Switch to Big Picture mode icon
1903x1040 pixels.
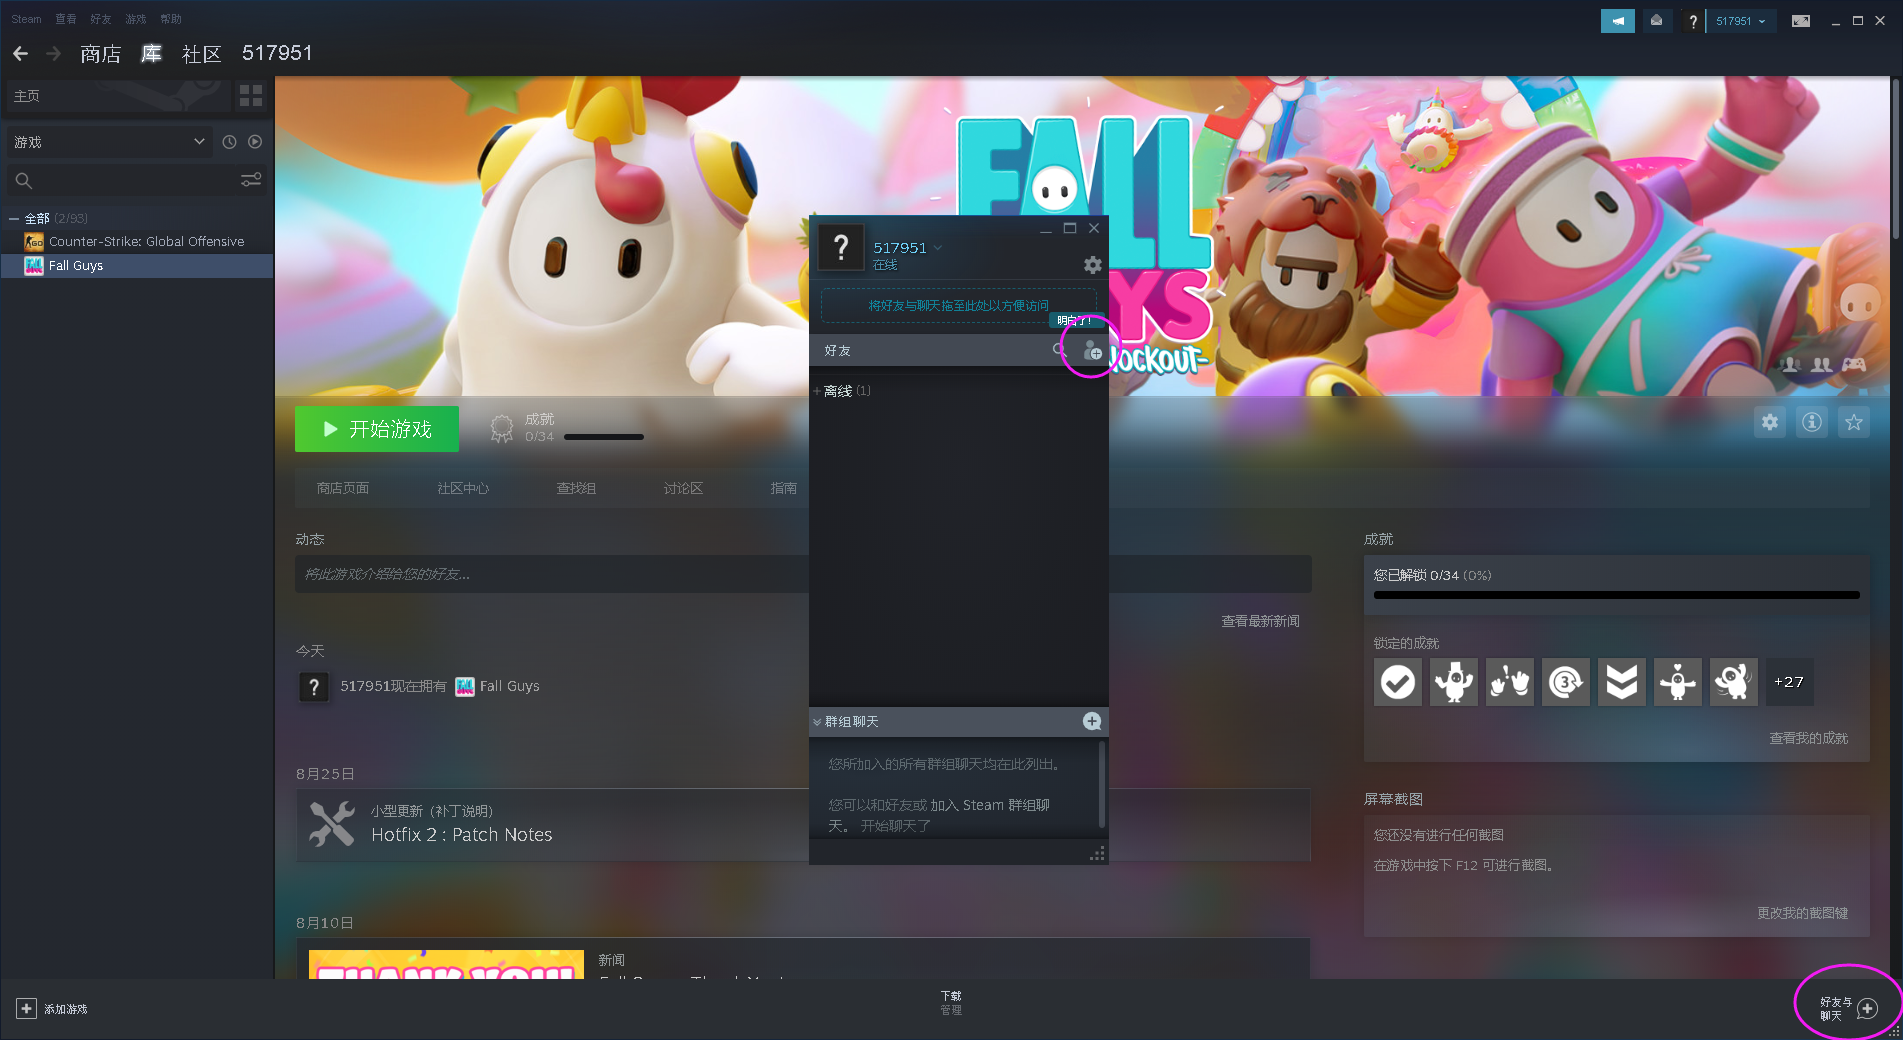(x=1800, y=21)
